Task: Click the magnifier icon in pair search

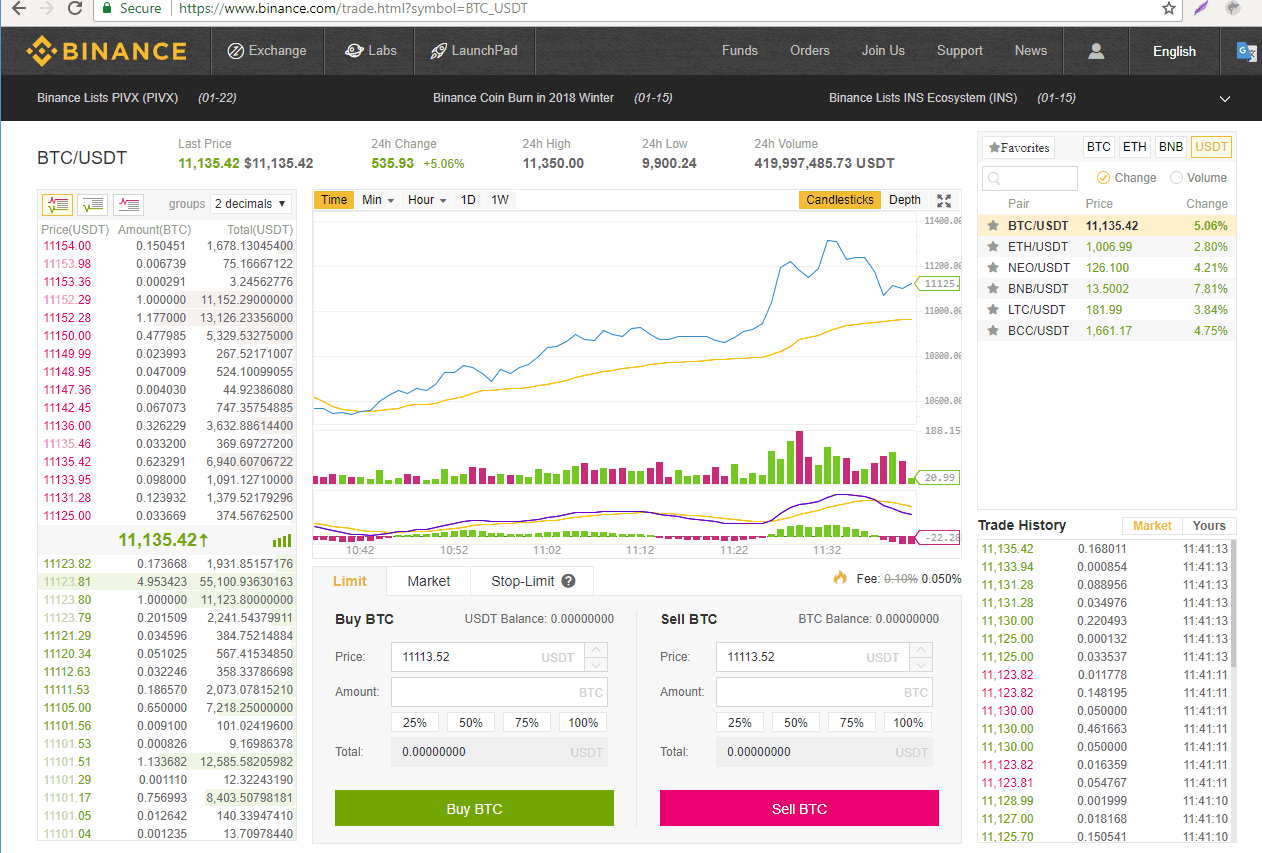Action: (994, 179)
